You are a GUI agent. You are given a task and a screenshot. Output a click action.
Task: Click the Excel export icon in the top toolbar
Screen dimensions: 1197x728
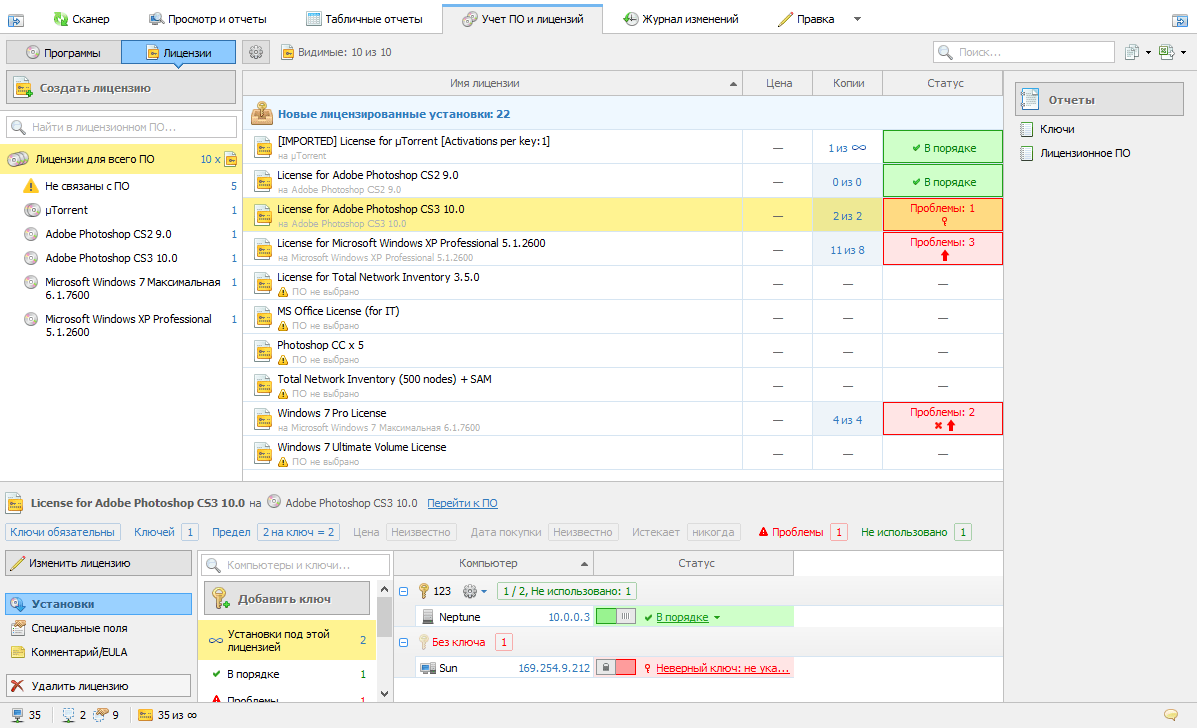point(1166,52)
